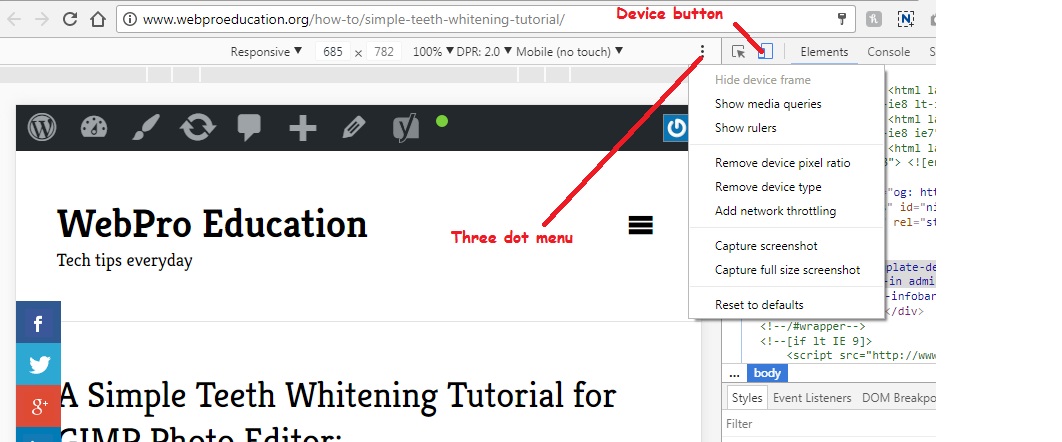Open the comments speech bubble icon

249,127
